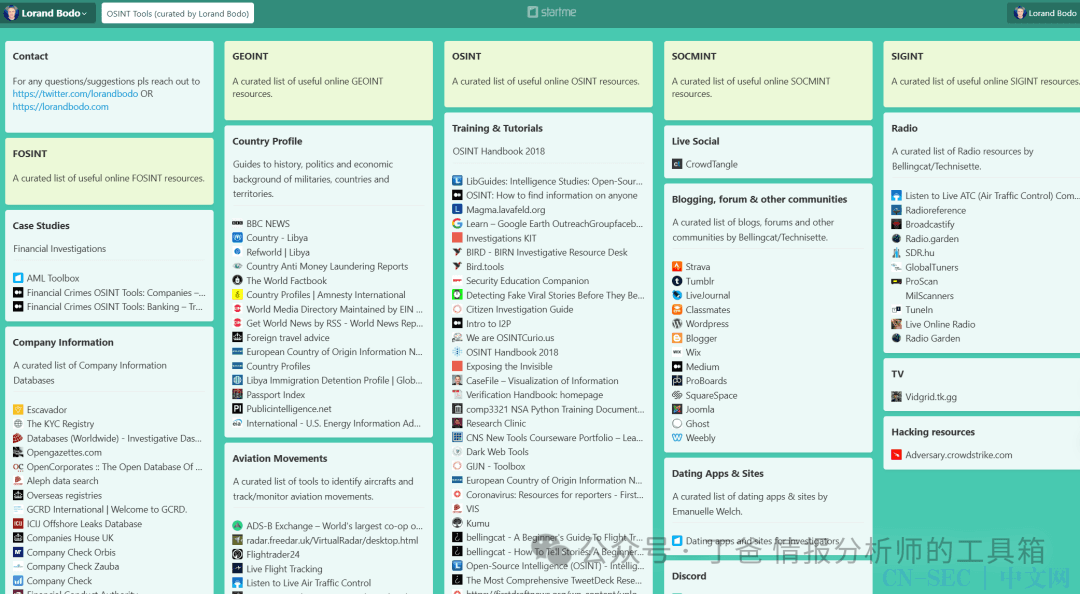Select the Aviation Movements widget heading
The height and width of the screenshot is (594, 1080).
point(280,458)
